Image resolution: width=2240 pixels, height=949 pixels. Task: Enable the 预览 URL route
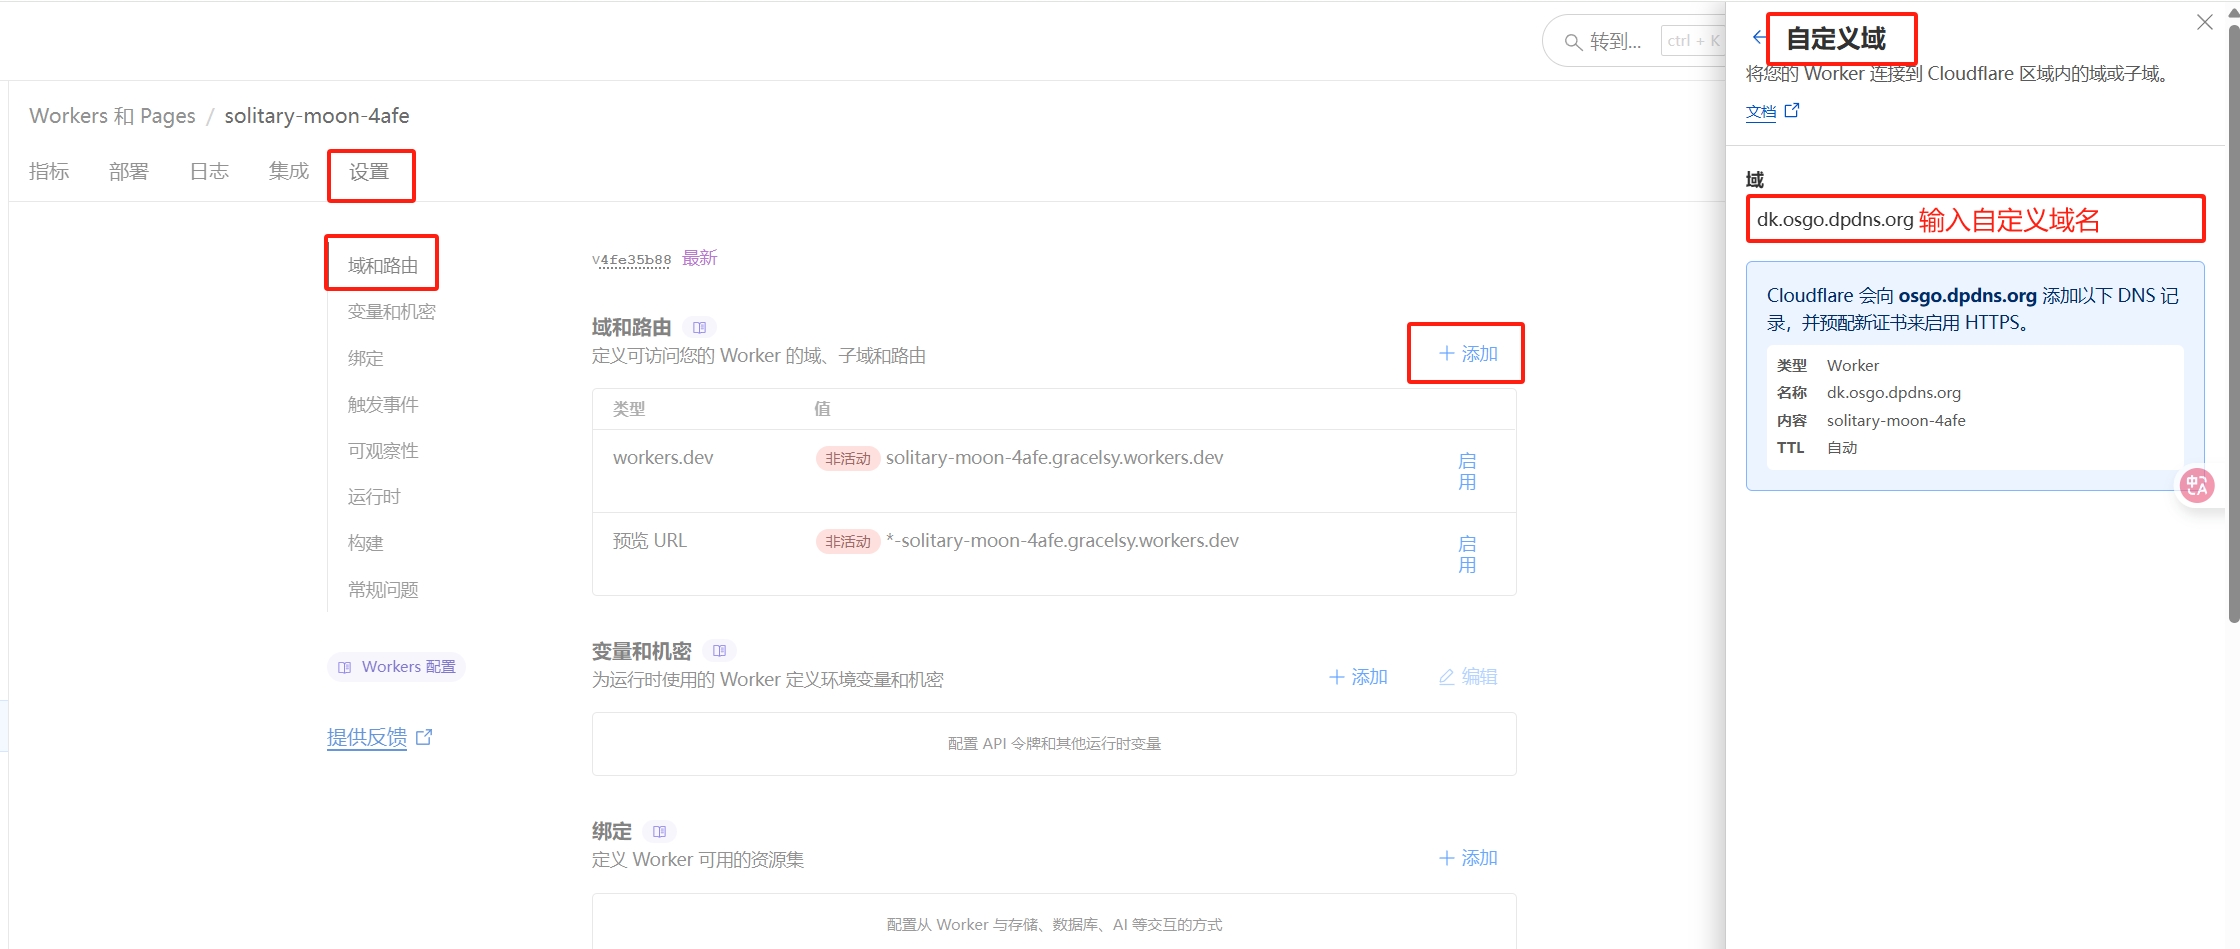click(x=1467, y=554)
